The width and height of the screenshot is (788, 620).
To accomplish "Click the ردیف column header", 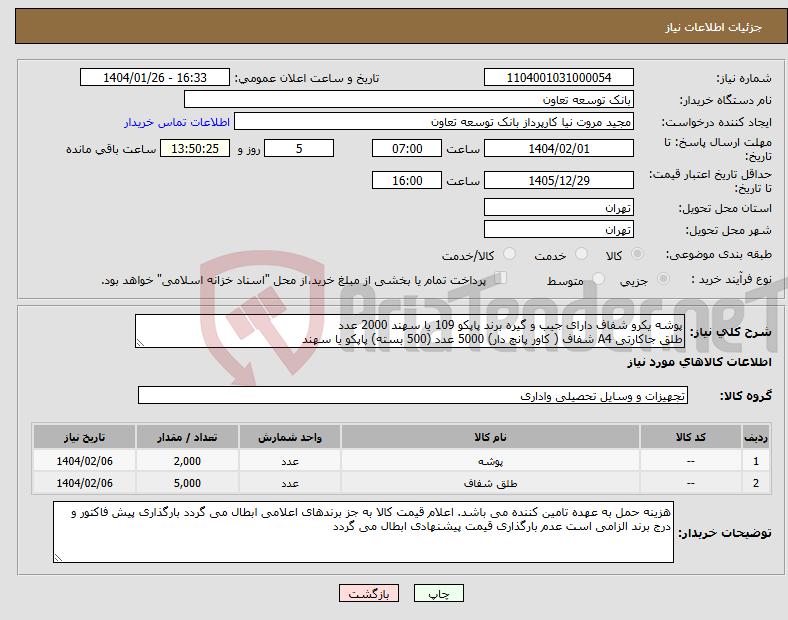I will 756,437.
